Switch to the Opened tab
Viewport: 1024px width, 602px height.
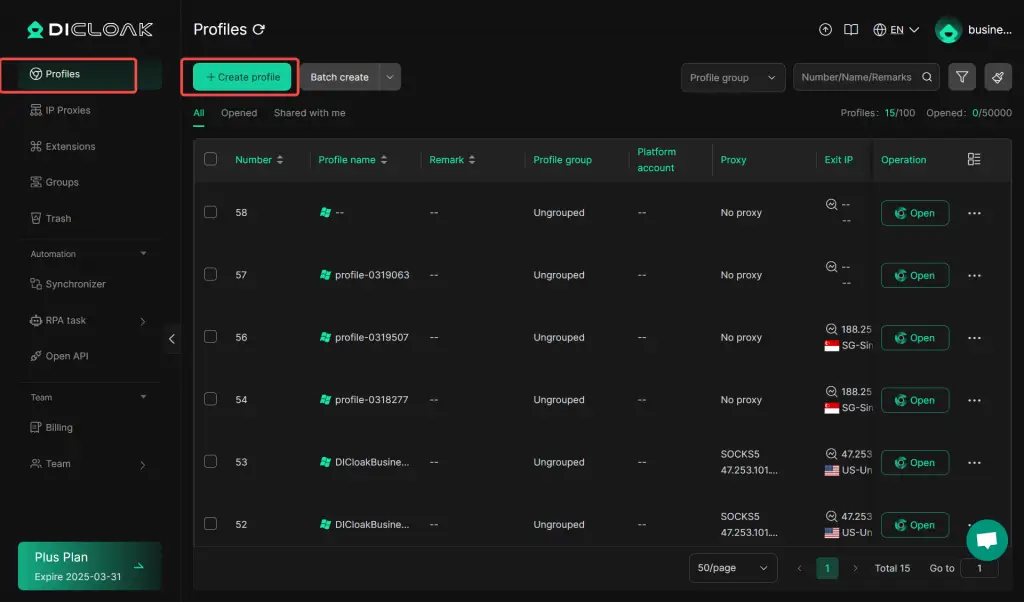[x=239, y=113]
